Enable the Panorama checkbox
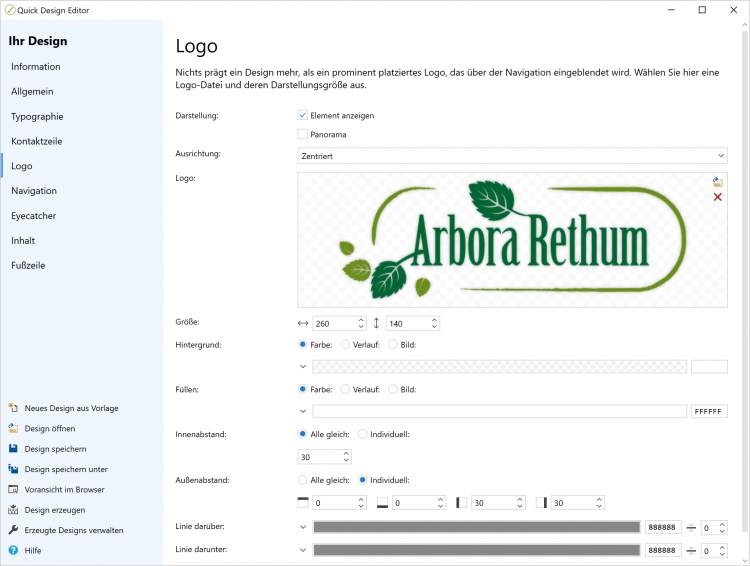Viewport: 750px width, 566px height. point(303,134)
